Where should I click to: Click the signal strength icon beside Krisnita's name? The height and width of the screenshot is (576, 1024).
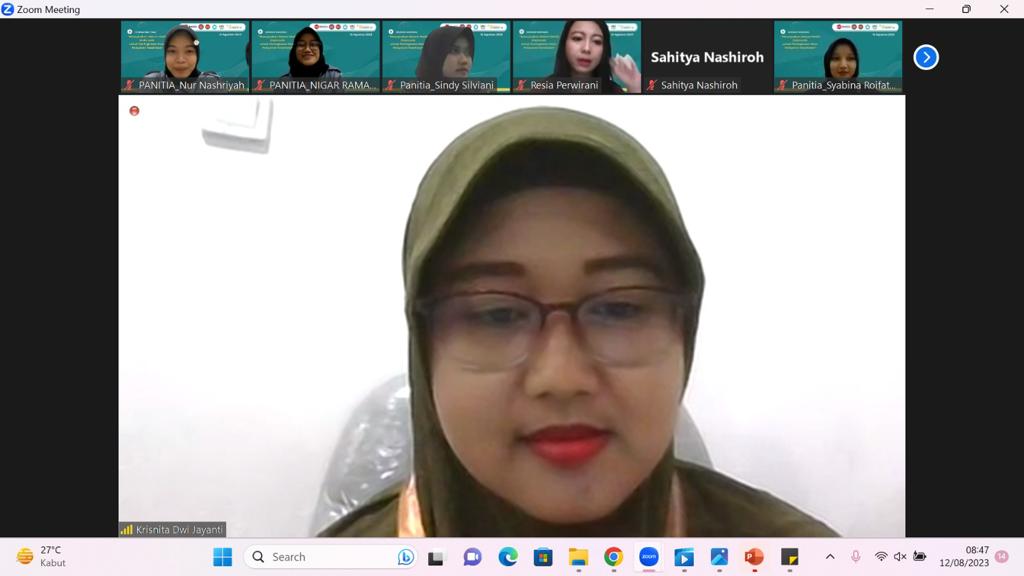coord(127,529)
